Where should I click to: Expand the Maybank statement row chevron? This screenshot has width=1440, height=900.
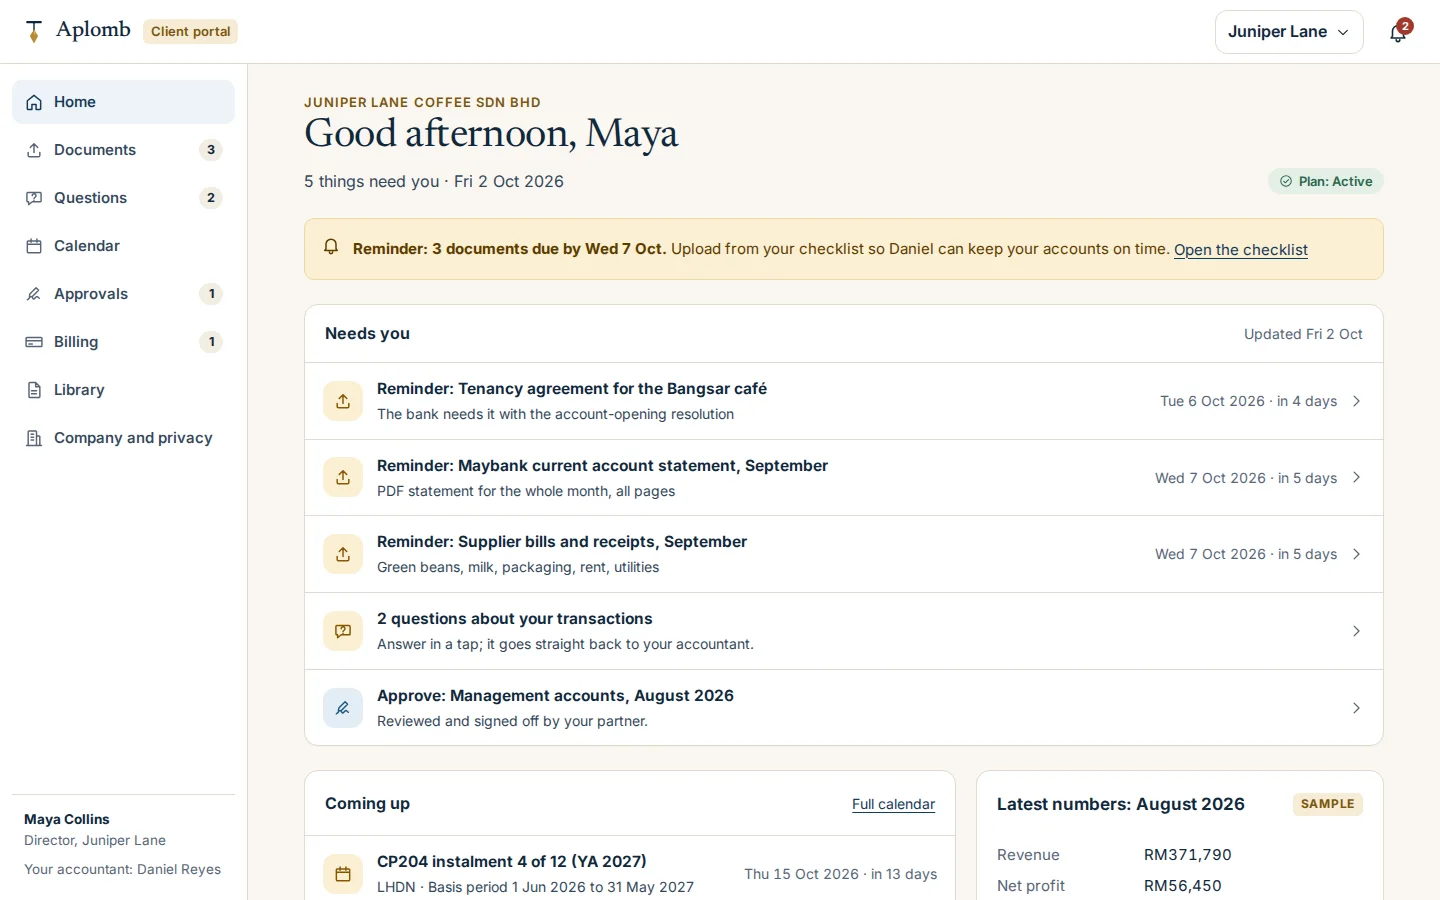coord(1357,478)
